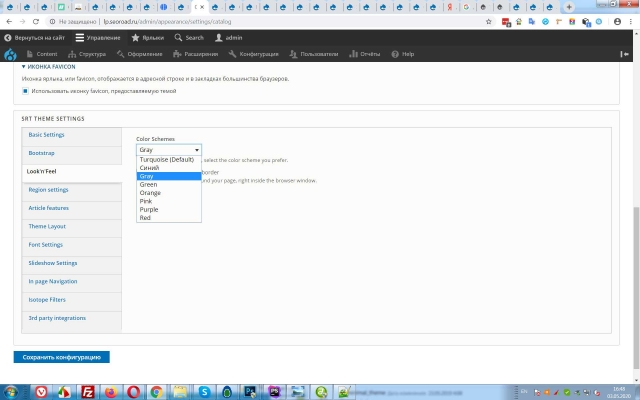Choose Turquoise (Default) color scheme option
Viewport: 640px width, 400px height.
167,159
